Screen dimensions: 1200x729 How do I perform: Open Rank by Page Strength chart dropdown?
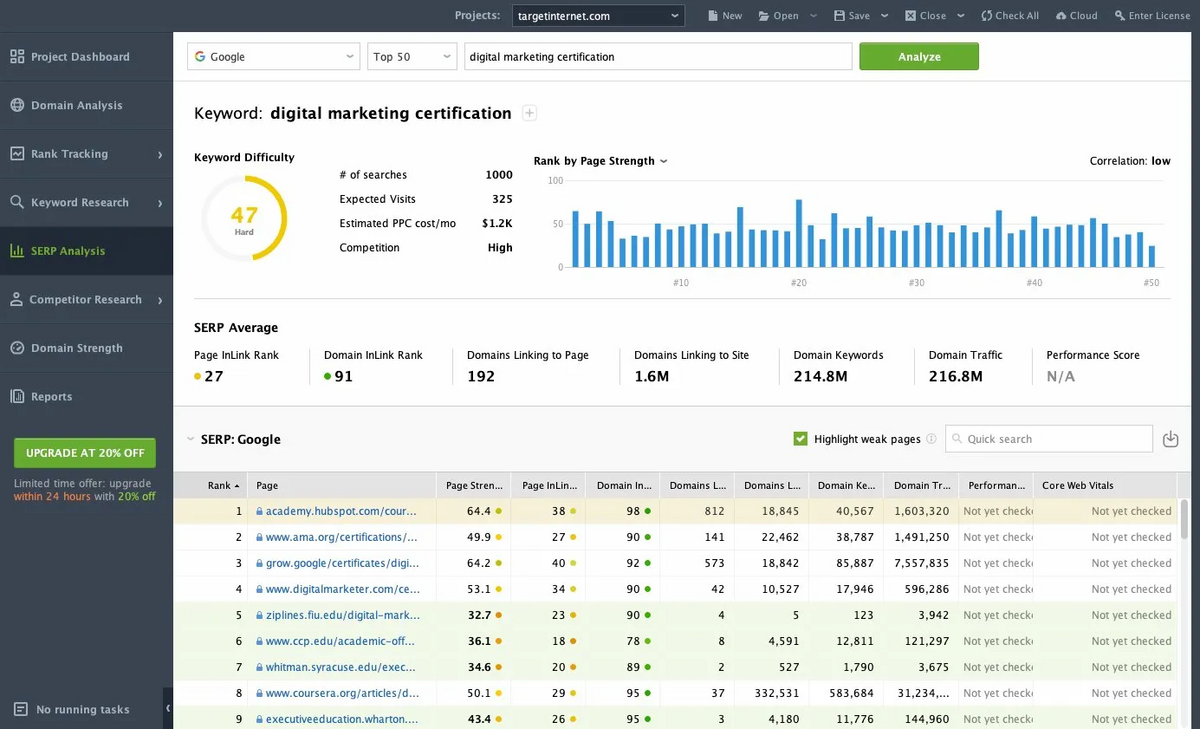(x=600, y=161)
